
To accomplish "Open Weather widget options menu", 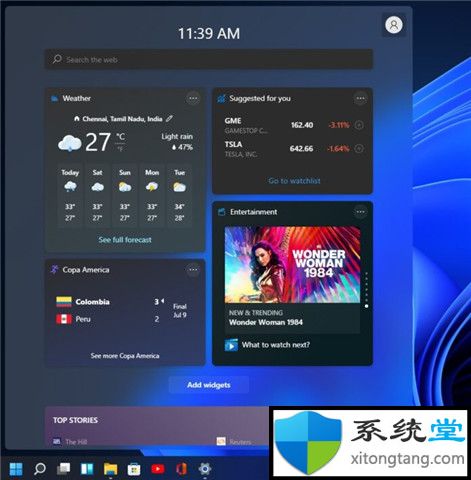I will (x=193, y=98).
